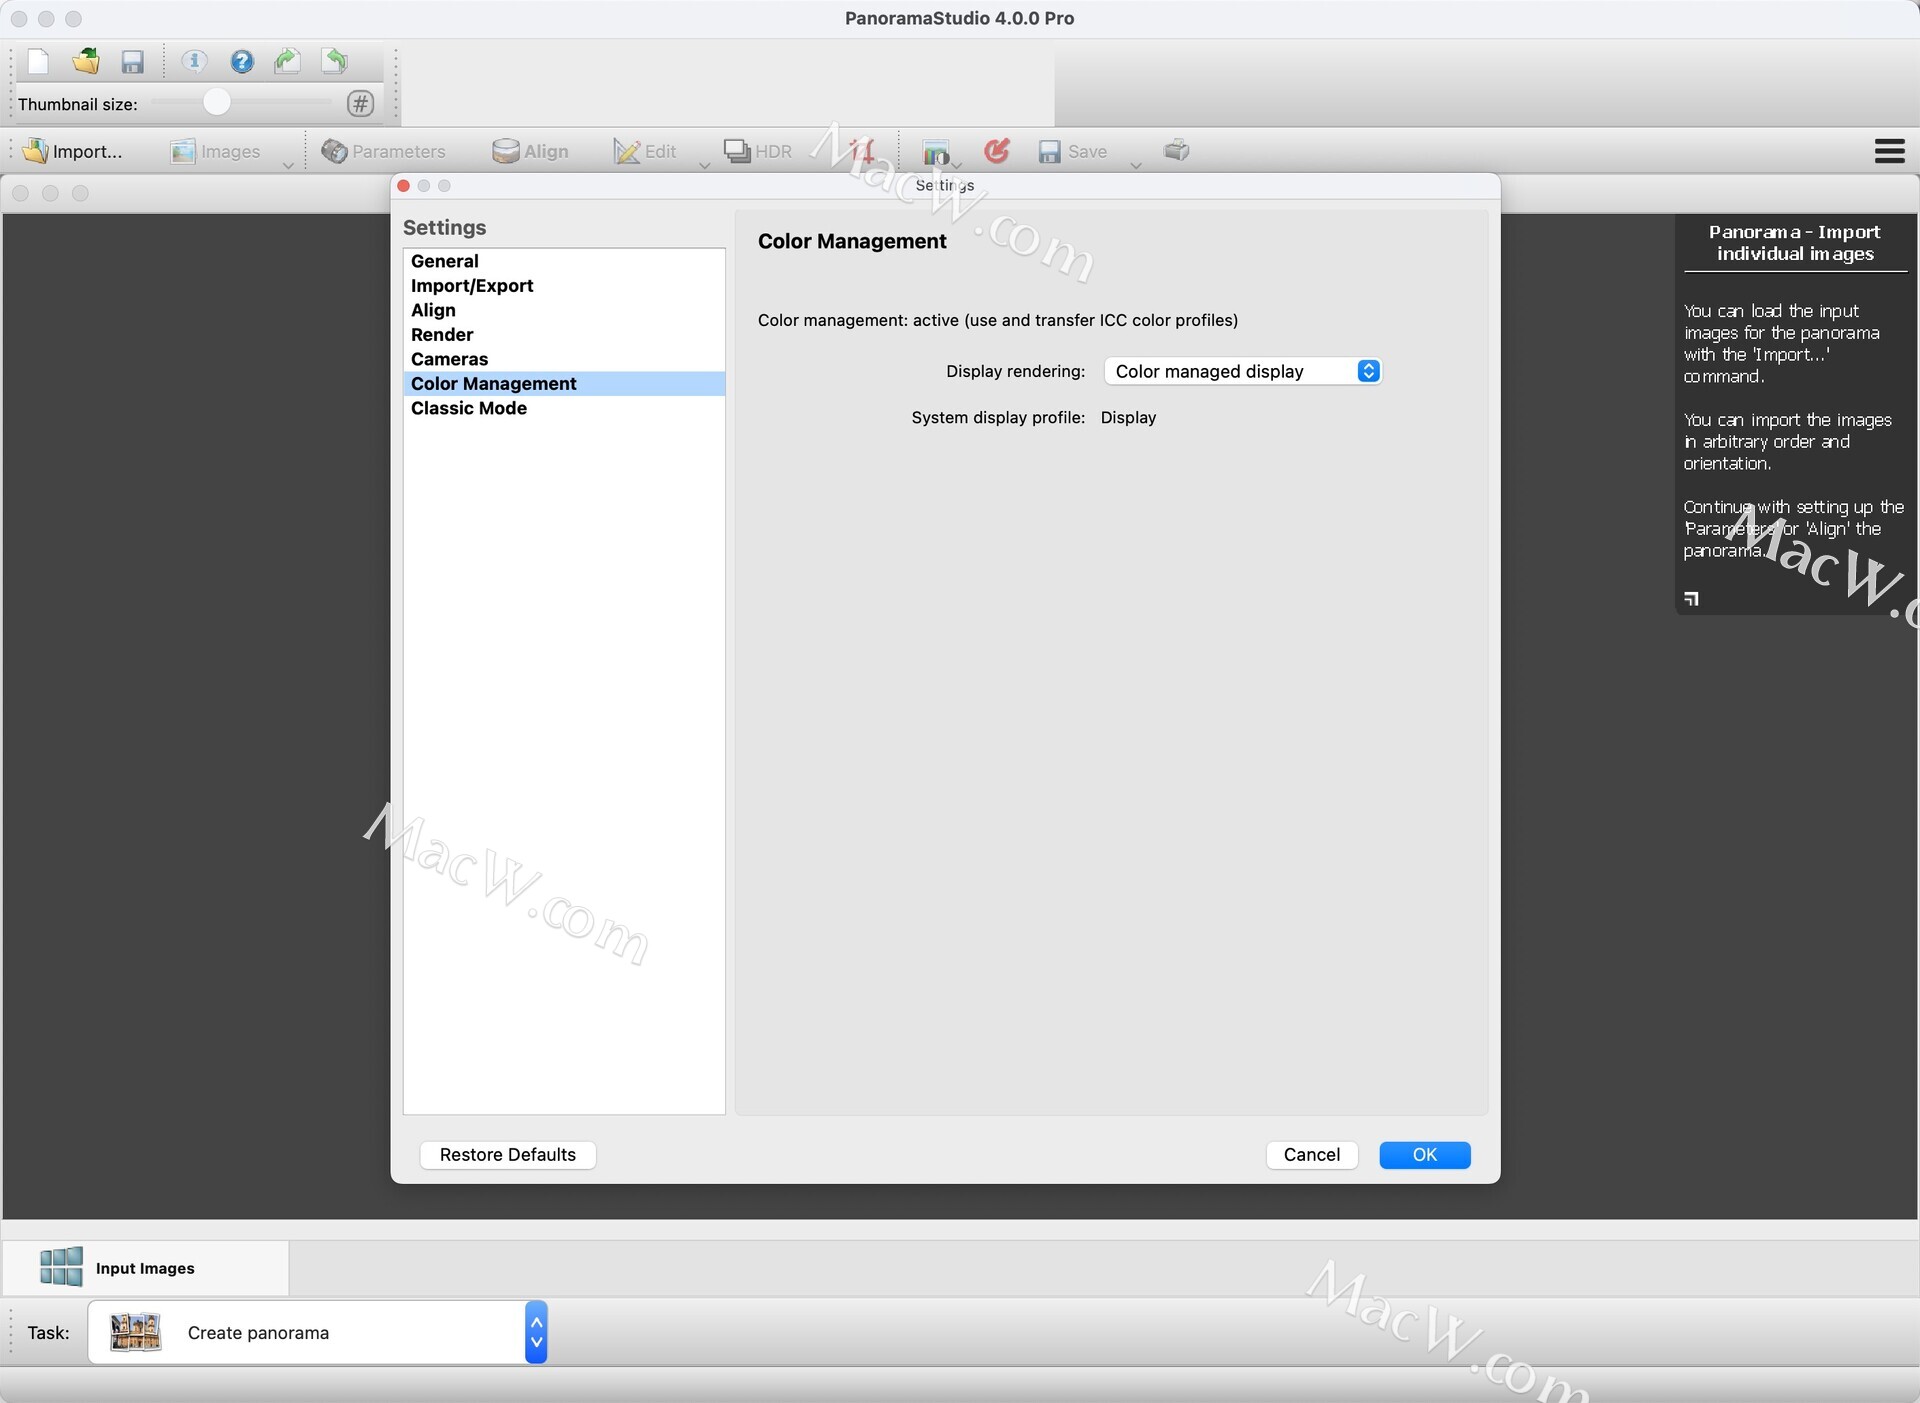Select General in Settings list
Image resolution: width=1920 pixels, height=1403 pixels.
pyautogui.click(x=564, y=261)
